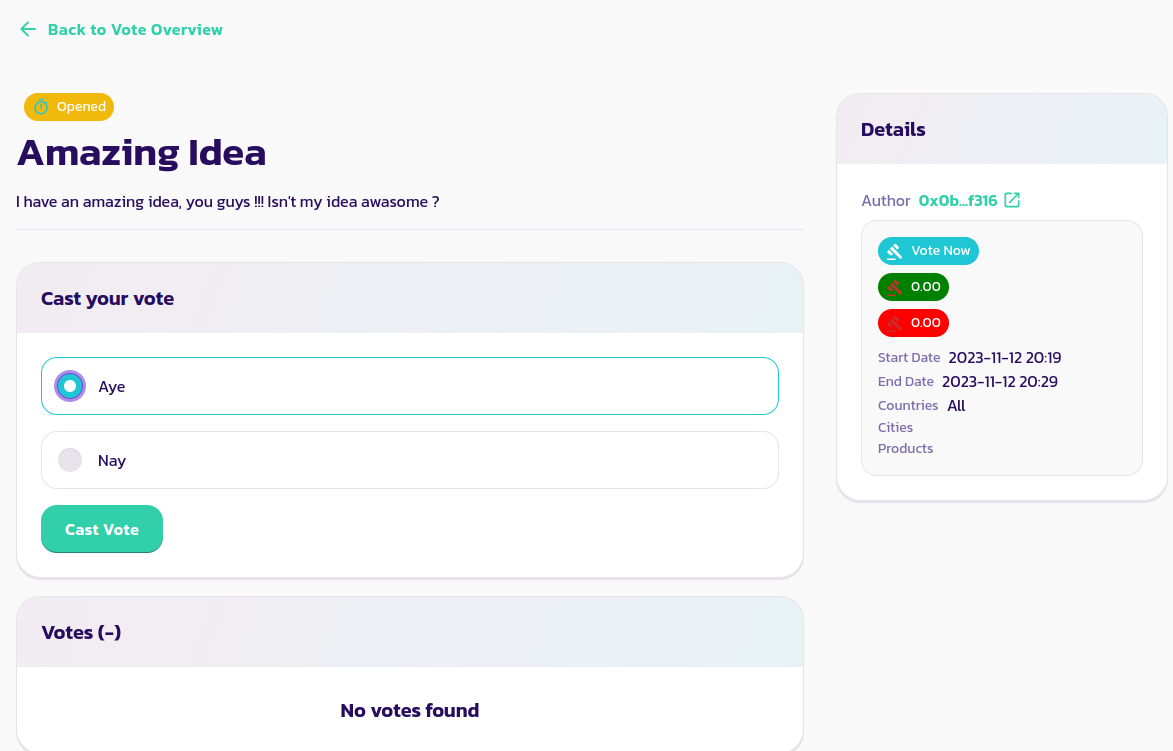
Task: Click the red 0.00 vote count
Action: coord(925,323)
